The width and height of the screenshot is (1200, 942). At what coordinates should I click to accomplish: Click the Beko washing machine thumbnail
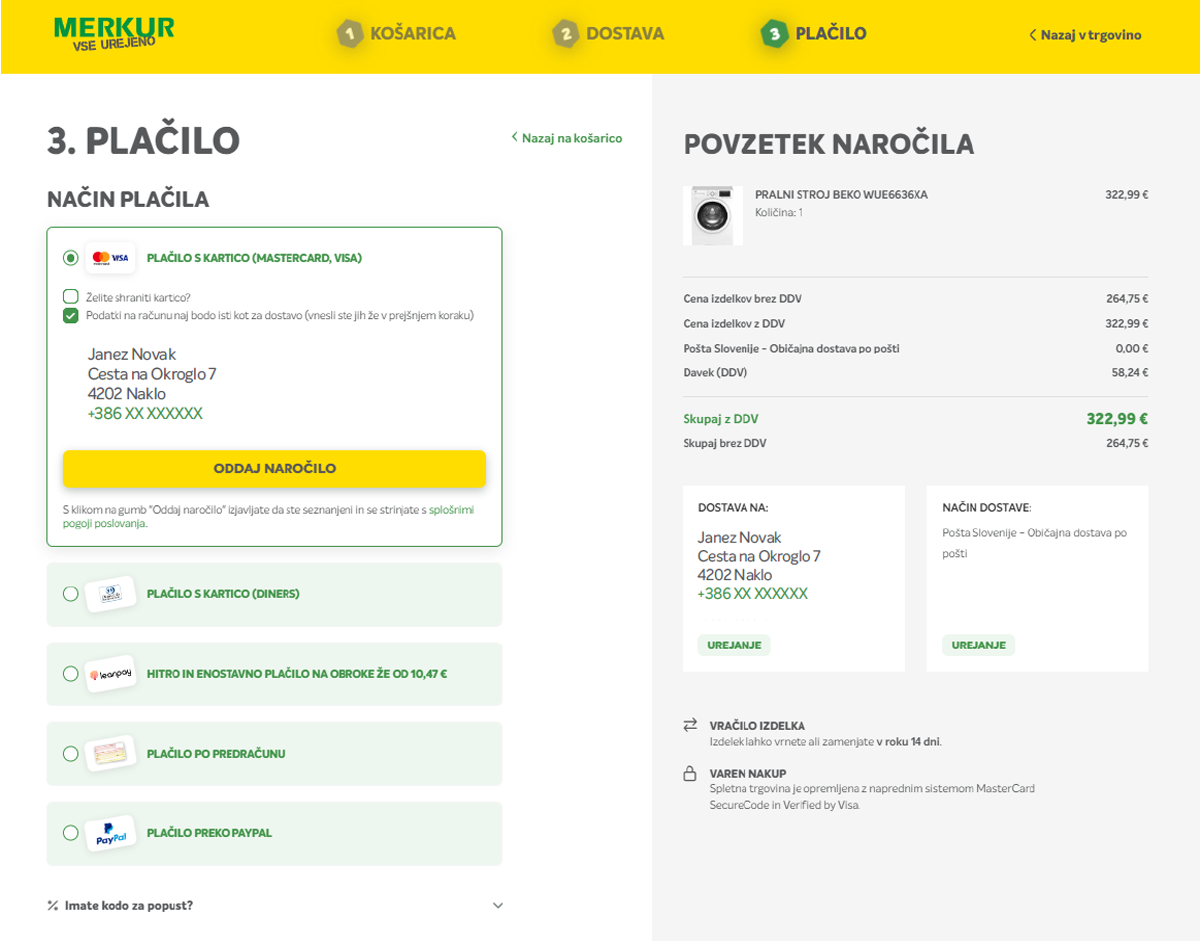pyautogui.click(x=712, y=215)
